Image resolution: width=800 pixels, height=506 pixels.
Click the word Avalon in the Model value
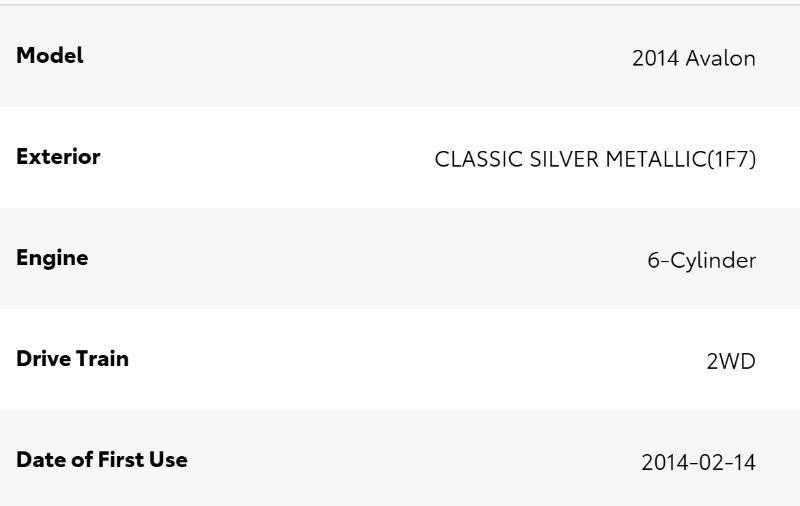(x=720, y=58)
